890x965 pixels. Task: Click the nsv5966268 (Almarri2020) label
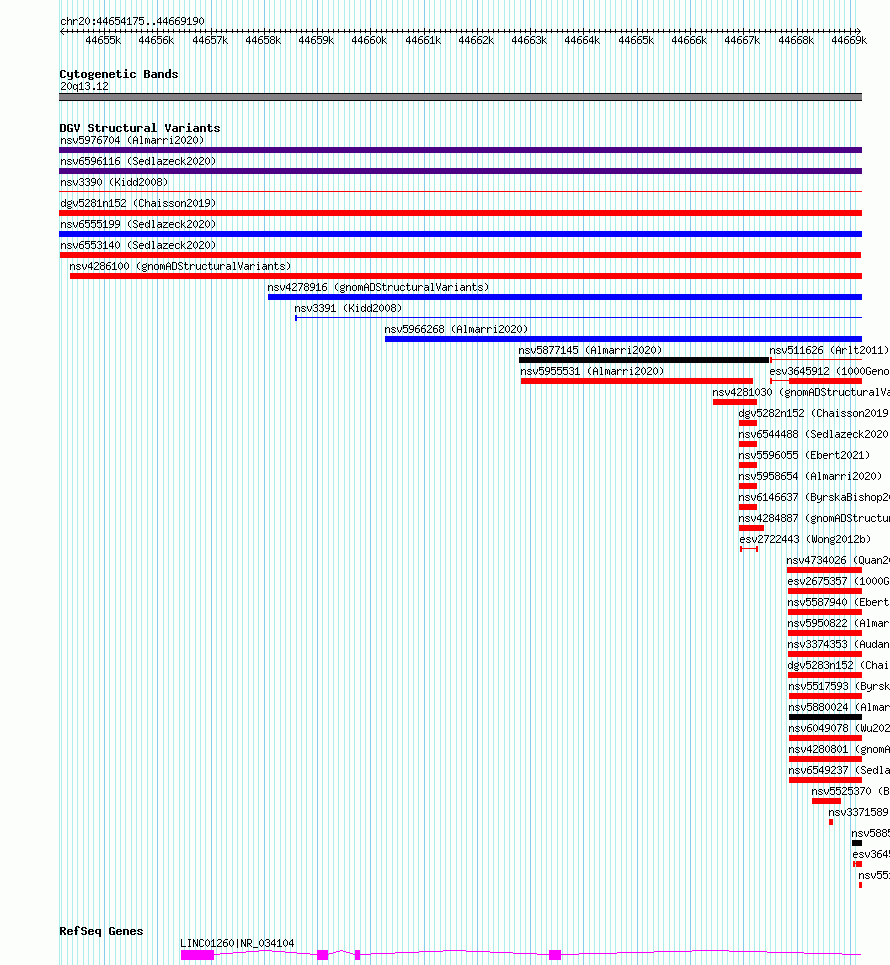coord(456,329)
